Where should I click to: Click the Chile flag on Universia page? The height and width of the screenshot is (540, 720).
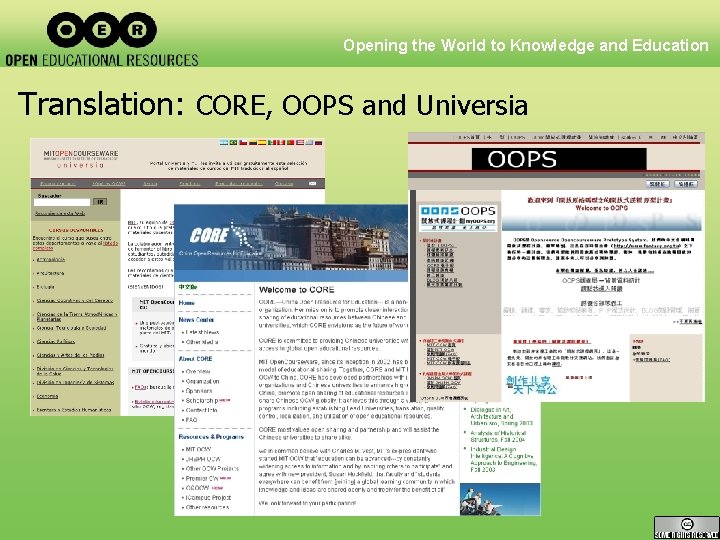click(243, 142)
